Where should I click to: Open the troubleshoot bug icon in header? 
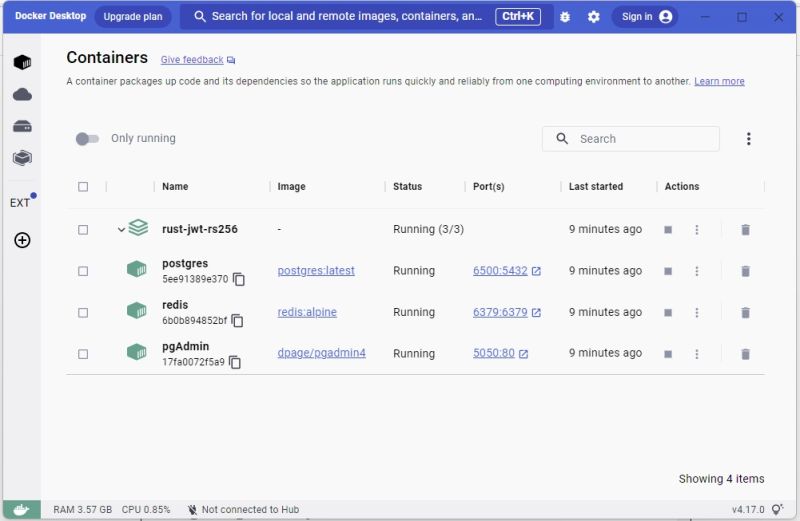[x=565, y=17]
